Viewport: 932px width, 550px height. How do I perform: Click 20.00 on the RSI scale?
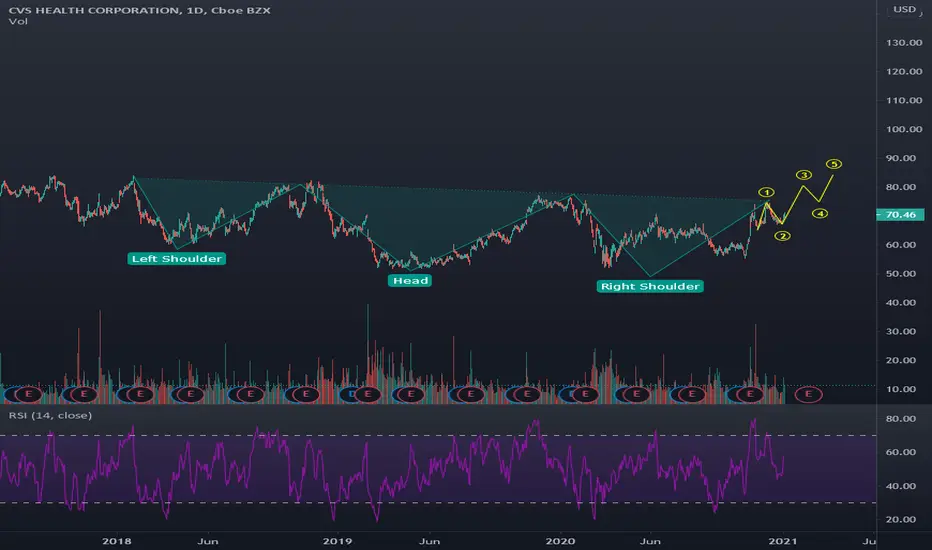(900, 519)
